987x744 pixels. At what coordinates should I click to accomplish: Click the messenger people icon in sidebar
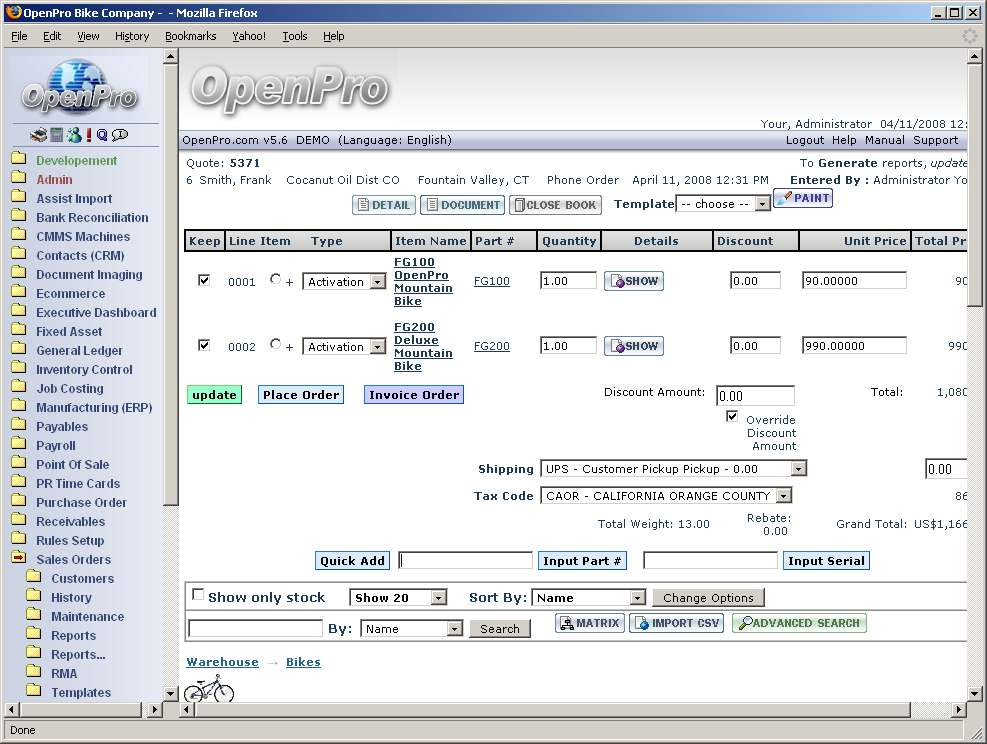click(x=73, y=135)
